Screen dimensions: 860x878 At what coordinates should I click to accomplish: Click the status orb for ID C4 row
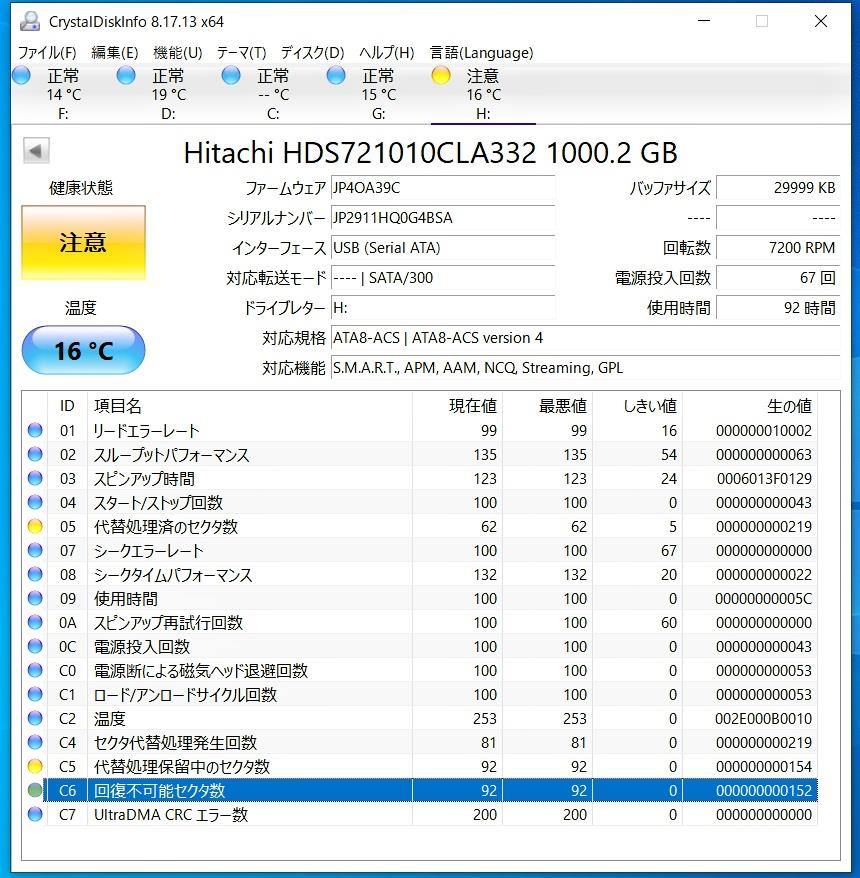pyautogui.click(x=35, y=742)
